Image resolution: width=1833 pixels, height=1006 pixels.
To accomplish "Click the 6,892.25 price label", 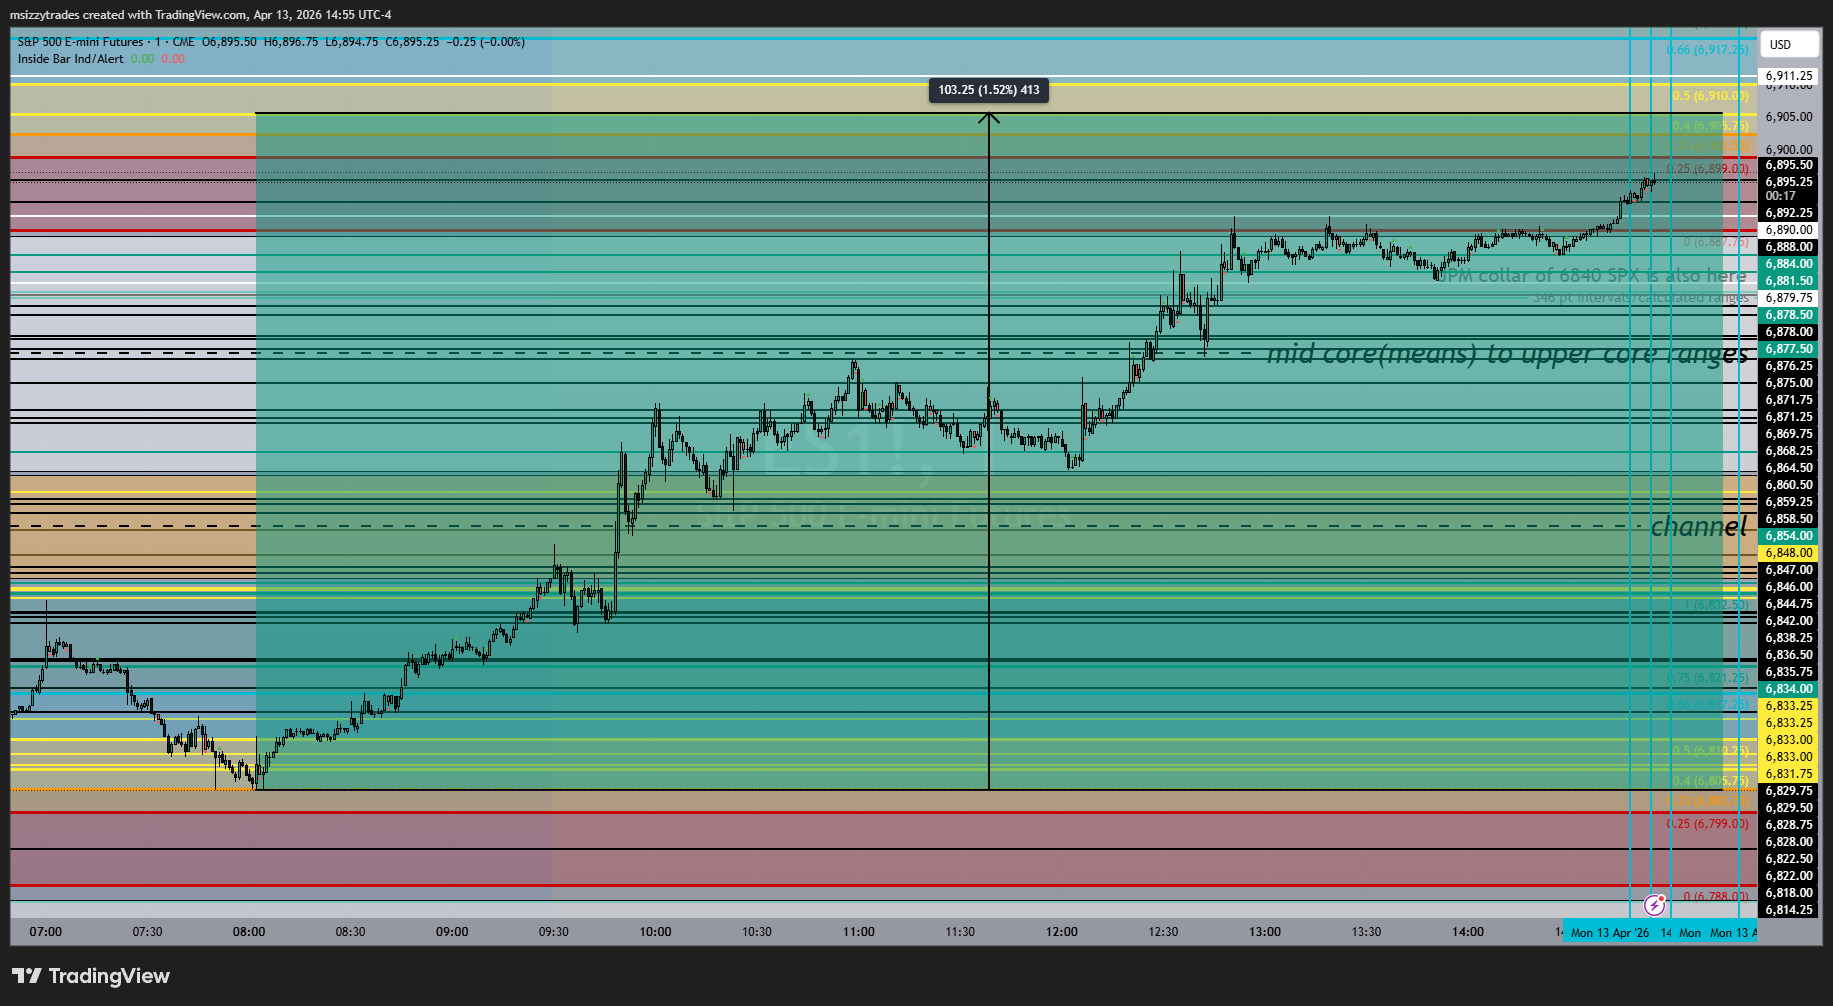I will 1788,213.
